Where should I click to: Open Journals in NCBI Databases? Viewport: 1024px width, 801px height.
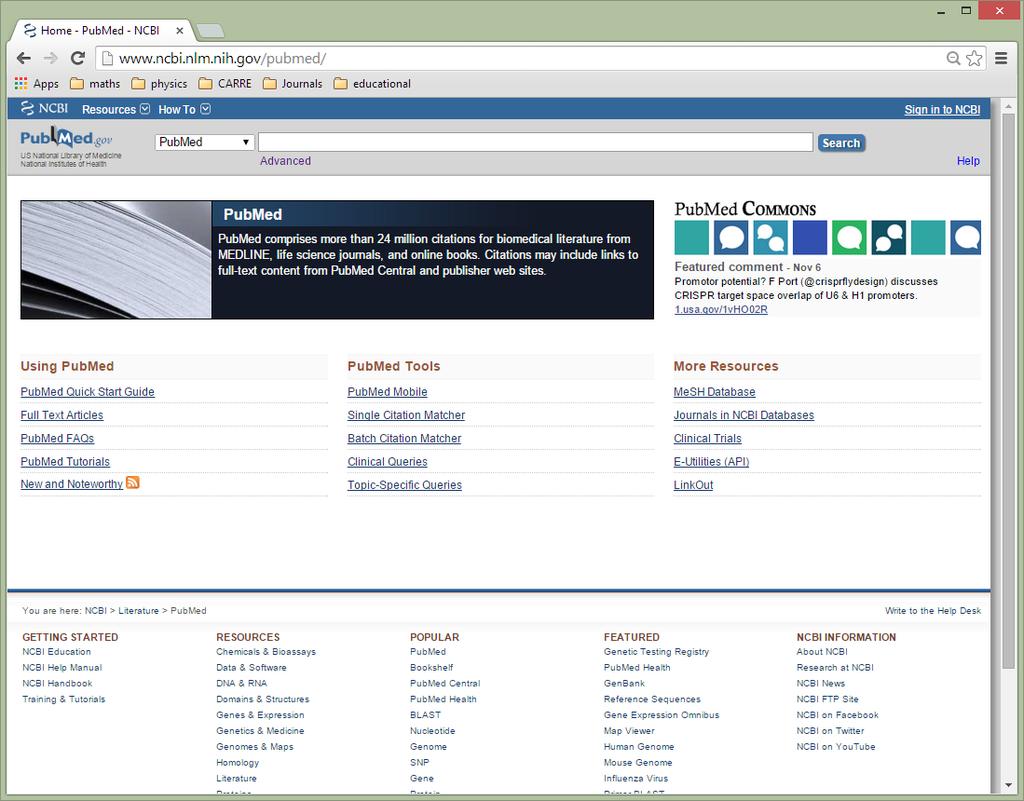[x=744, y=415]
